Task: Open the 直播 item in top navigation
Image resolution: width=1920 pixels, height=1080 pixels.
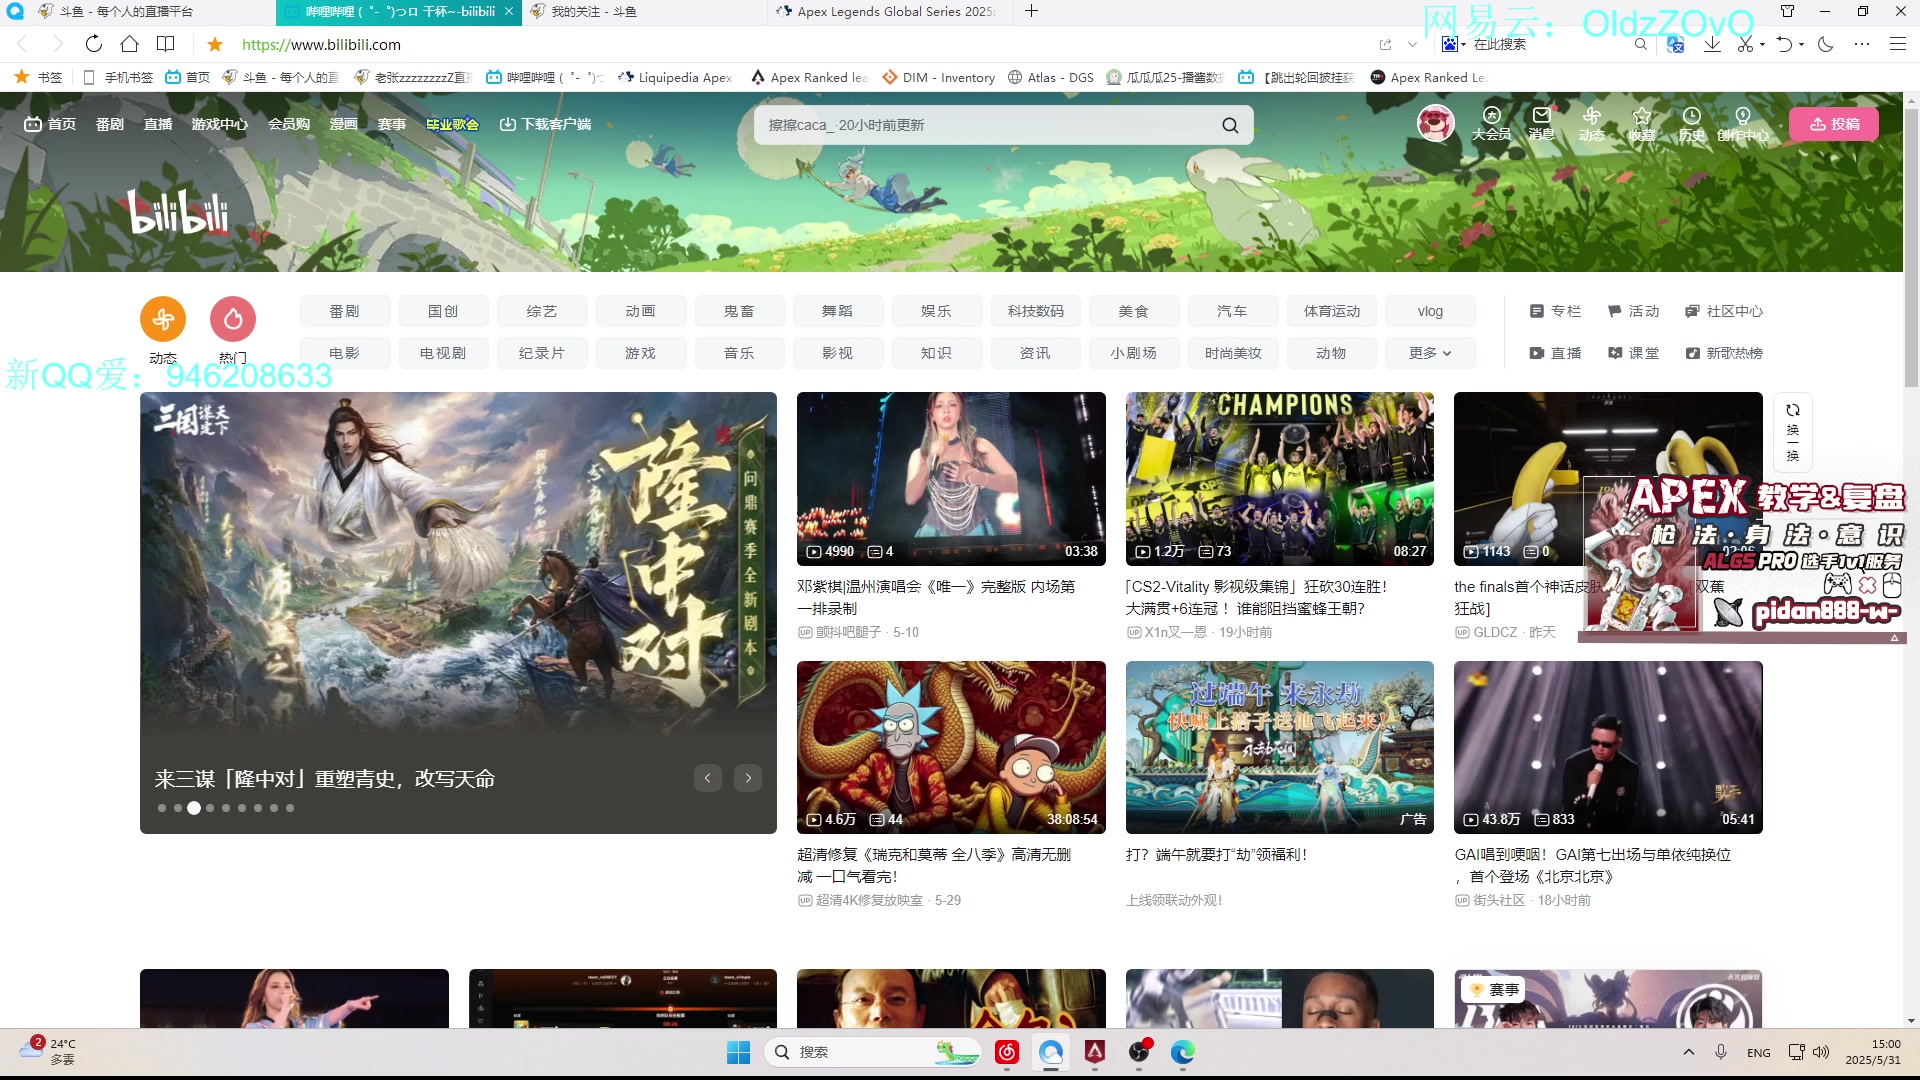Action: tap(158, 124)
